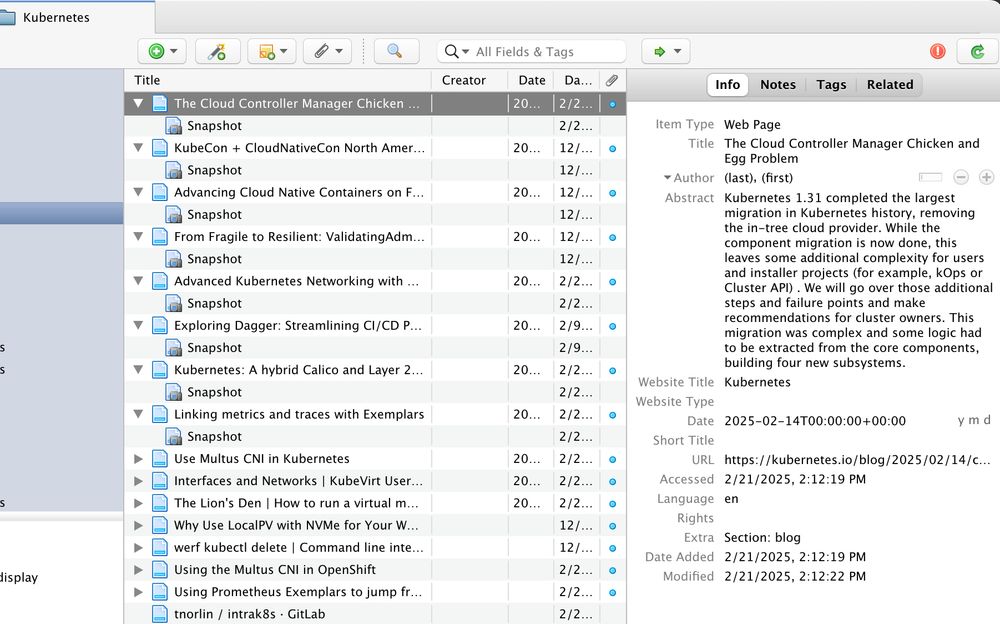
Task: Collapse Linking metrics and traces item
Action: 138,414
